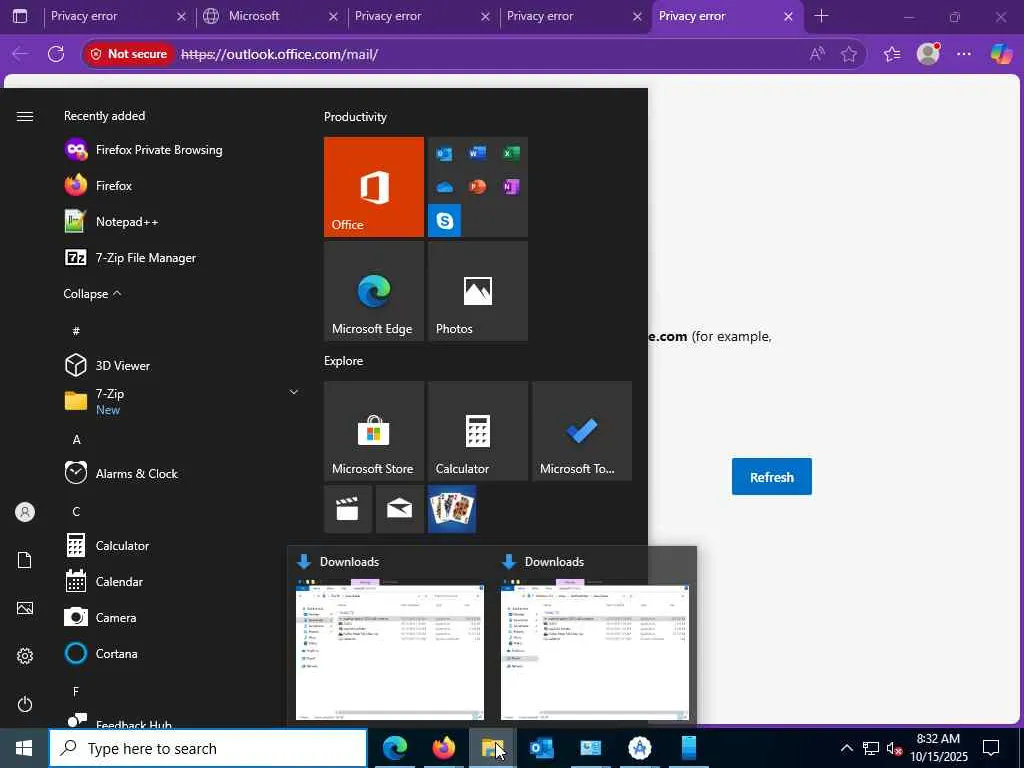Click the Not secure badge

coord(129,54)
